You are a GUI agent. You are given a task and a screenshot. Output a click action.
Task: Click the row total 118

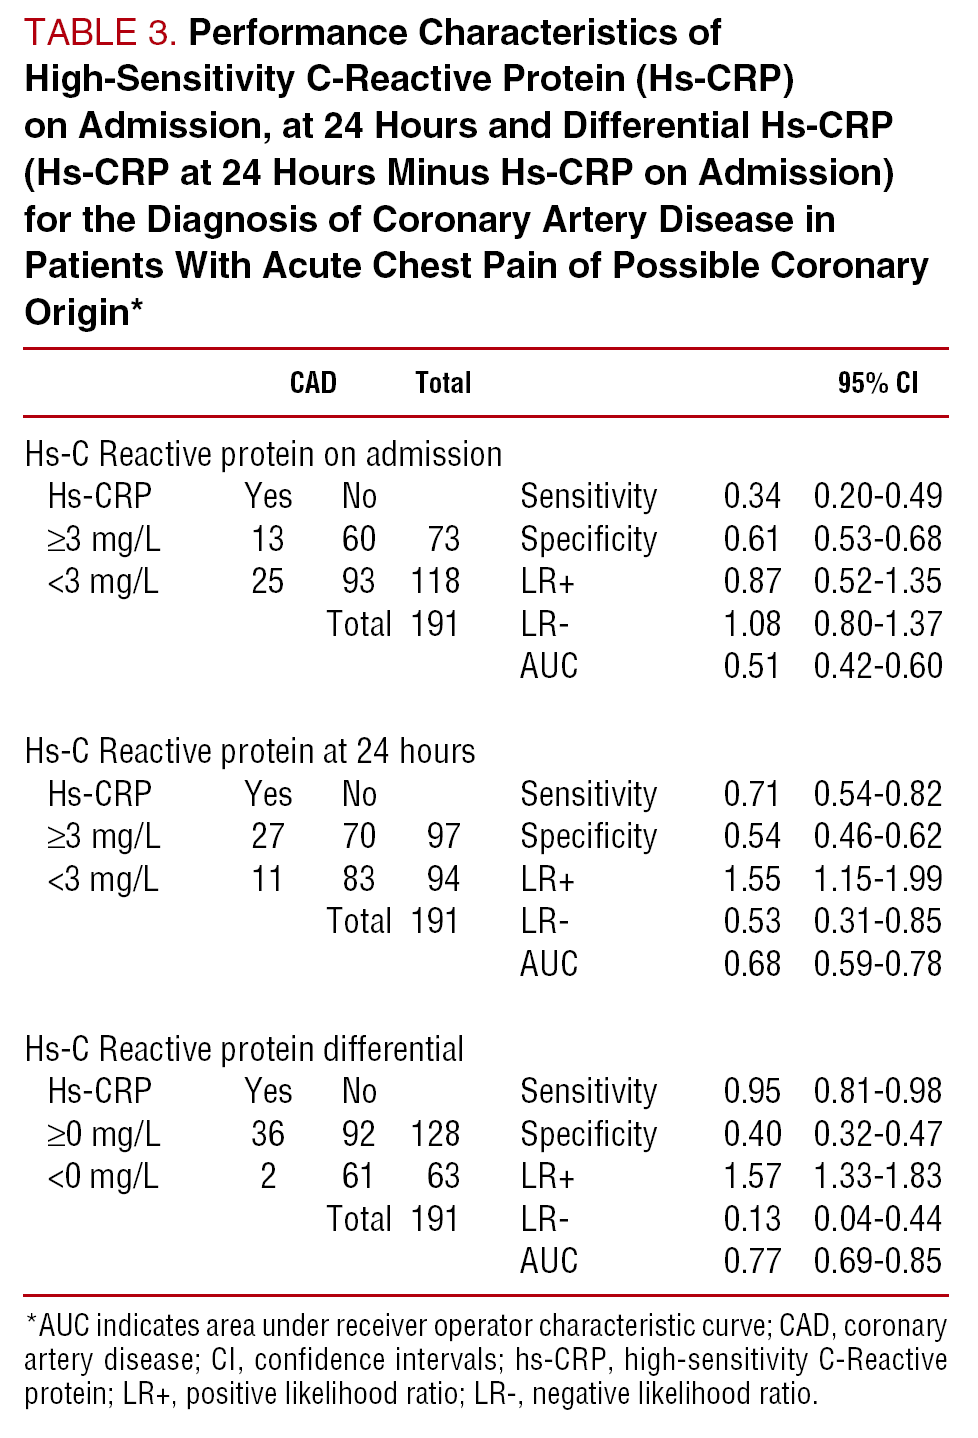[x=435, y=581]
